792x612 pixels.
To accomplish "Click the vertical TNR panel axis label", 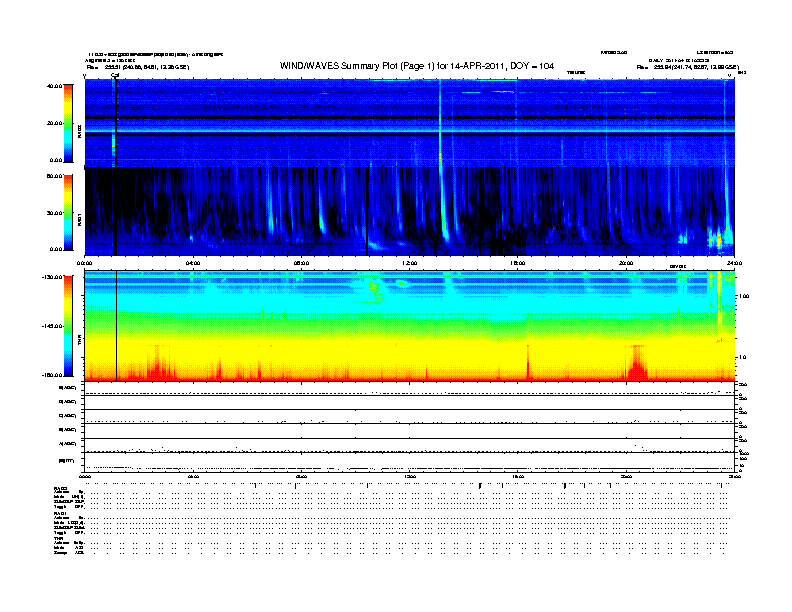I will 79,342.
